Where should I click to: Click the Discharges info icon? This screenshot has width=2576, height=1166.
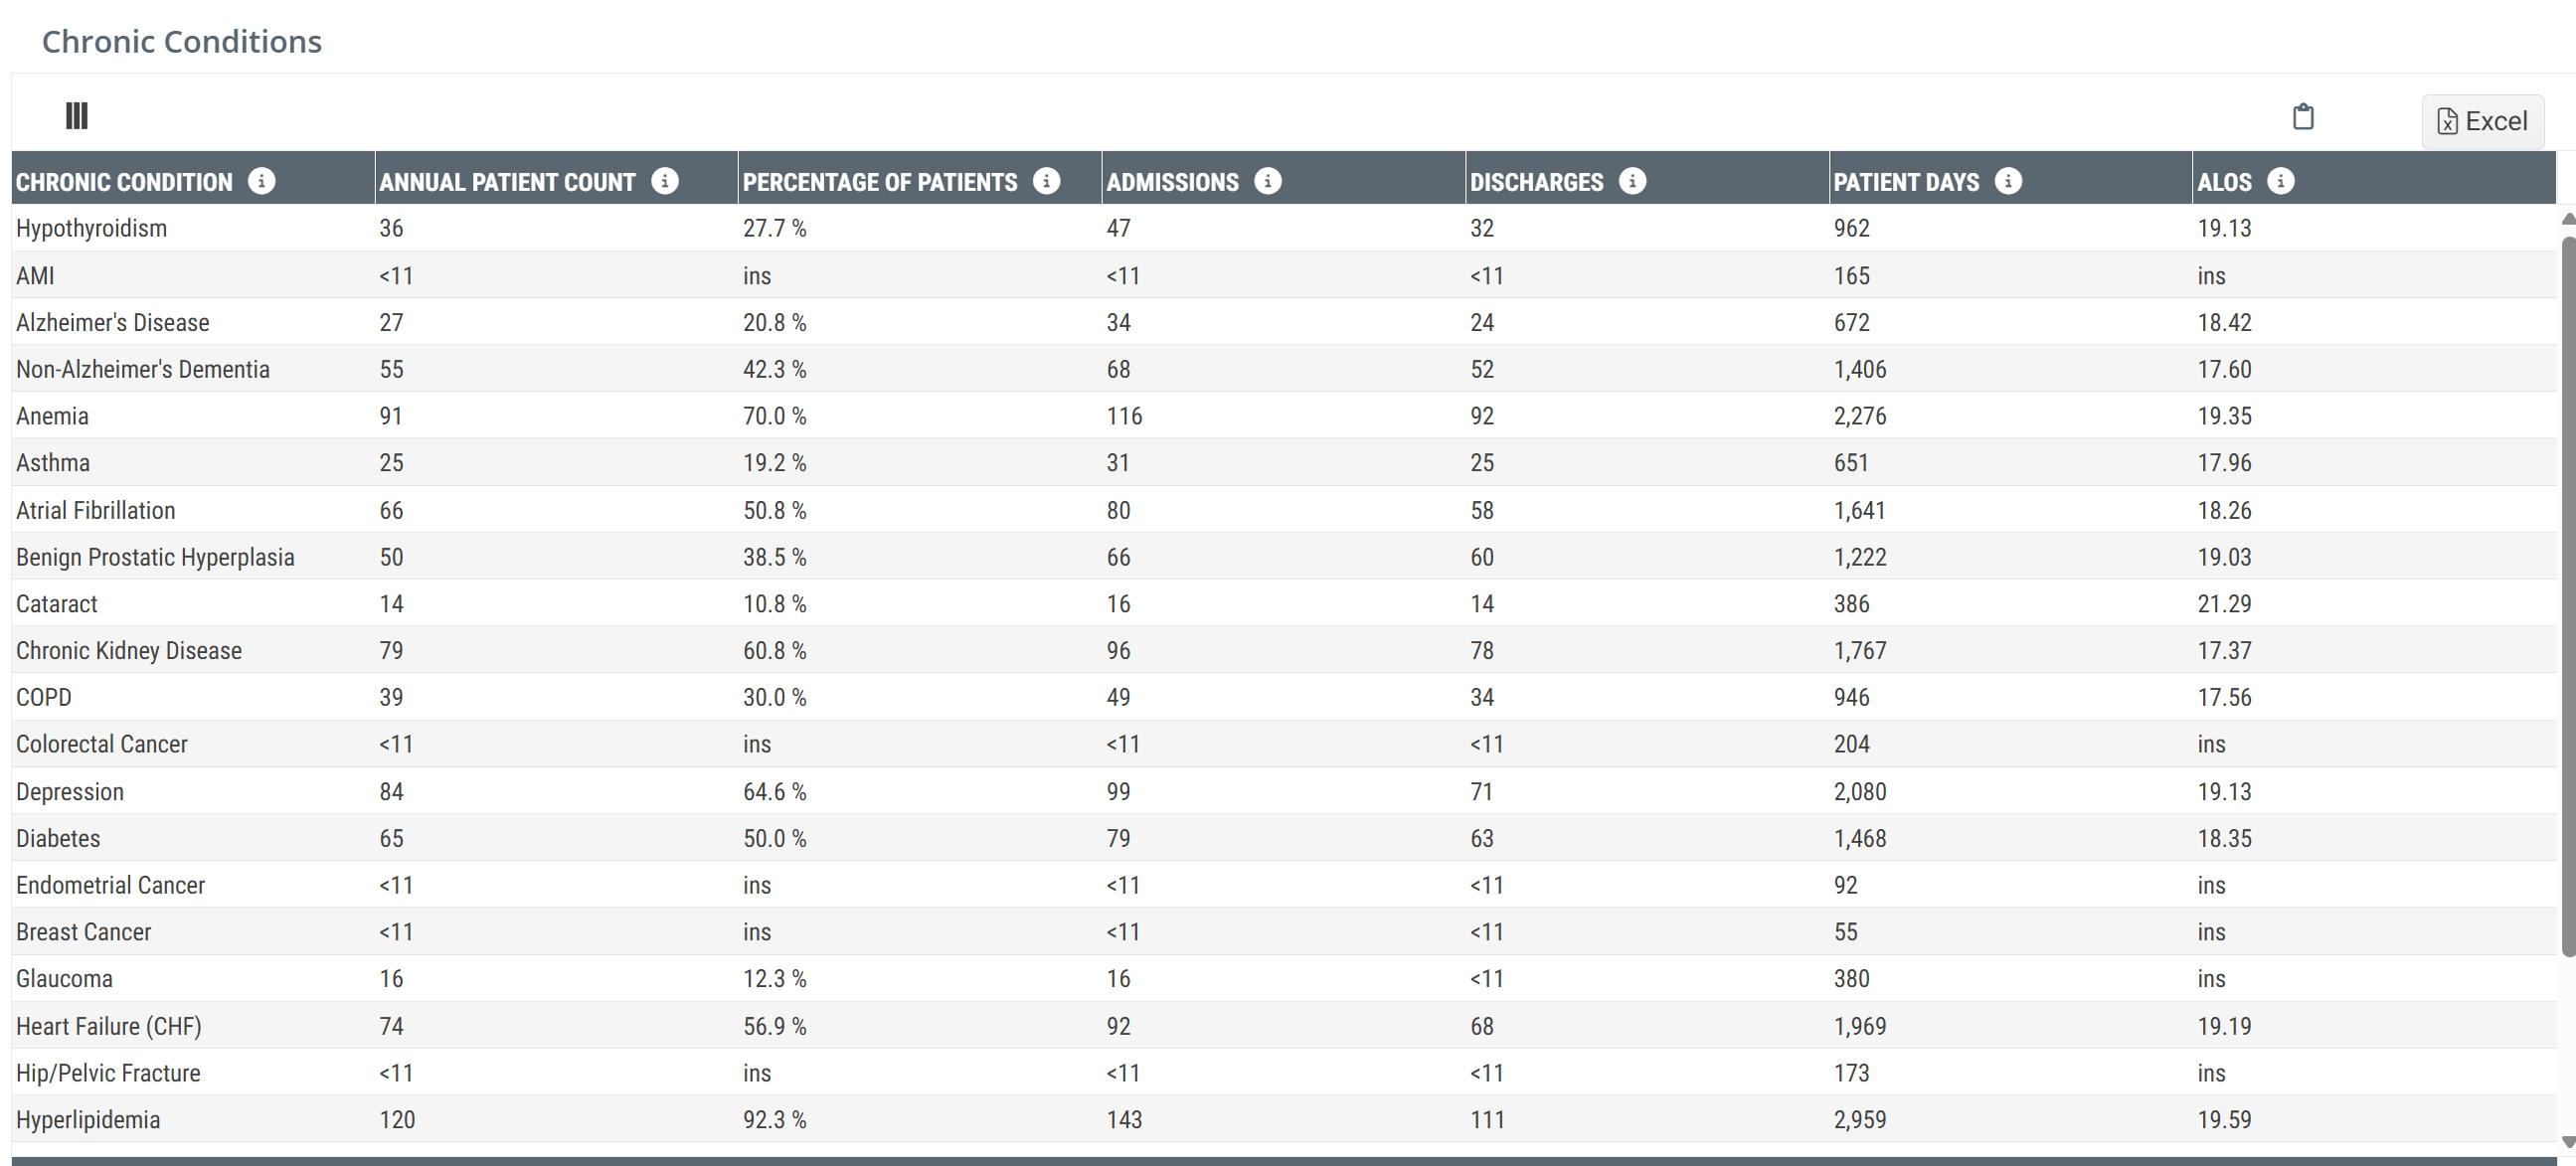pyautogui.click(x=1633, y=181)
